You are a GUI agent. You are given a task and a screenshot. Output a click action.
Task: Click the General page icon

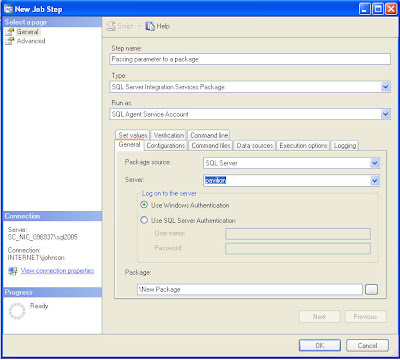[10, 32]
